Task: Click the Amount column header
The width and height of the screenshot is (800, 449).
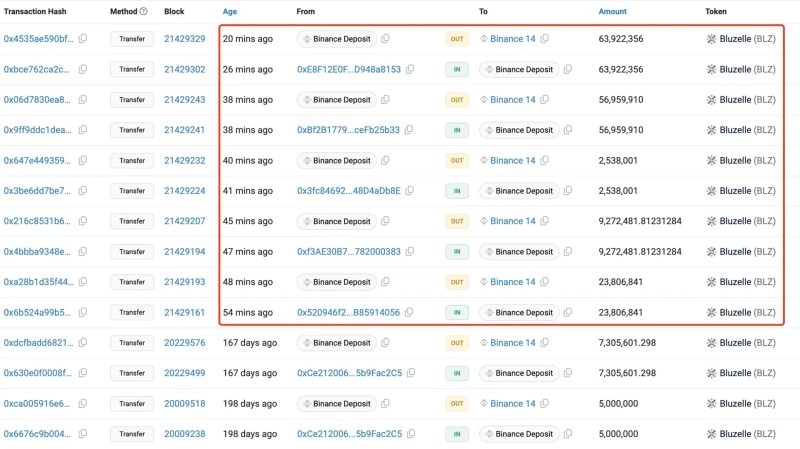Action: [615, 12]
